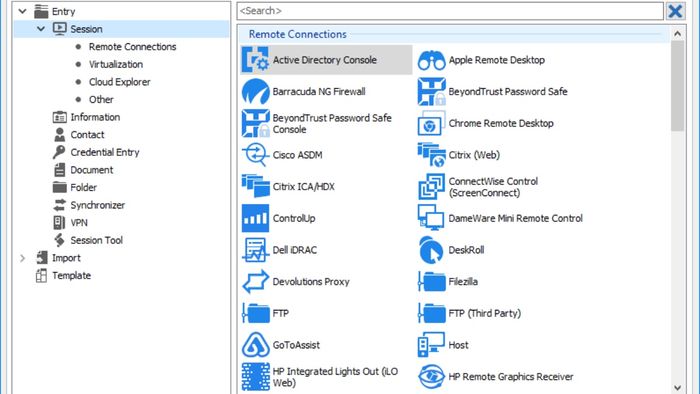Select the FTP (Third Party) icon

431,313
